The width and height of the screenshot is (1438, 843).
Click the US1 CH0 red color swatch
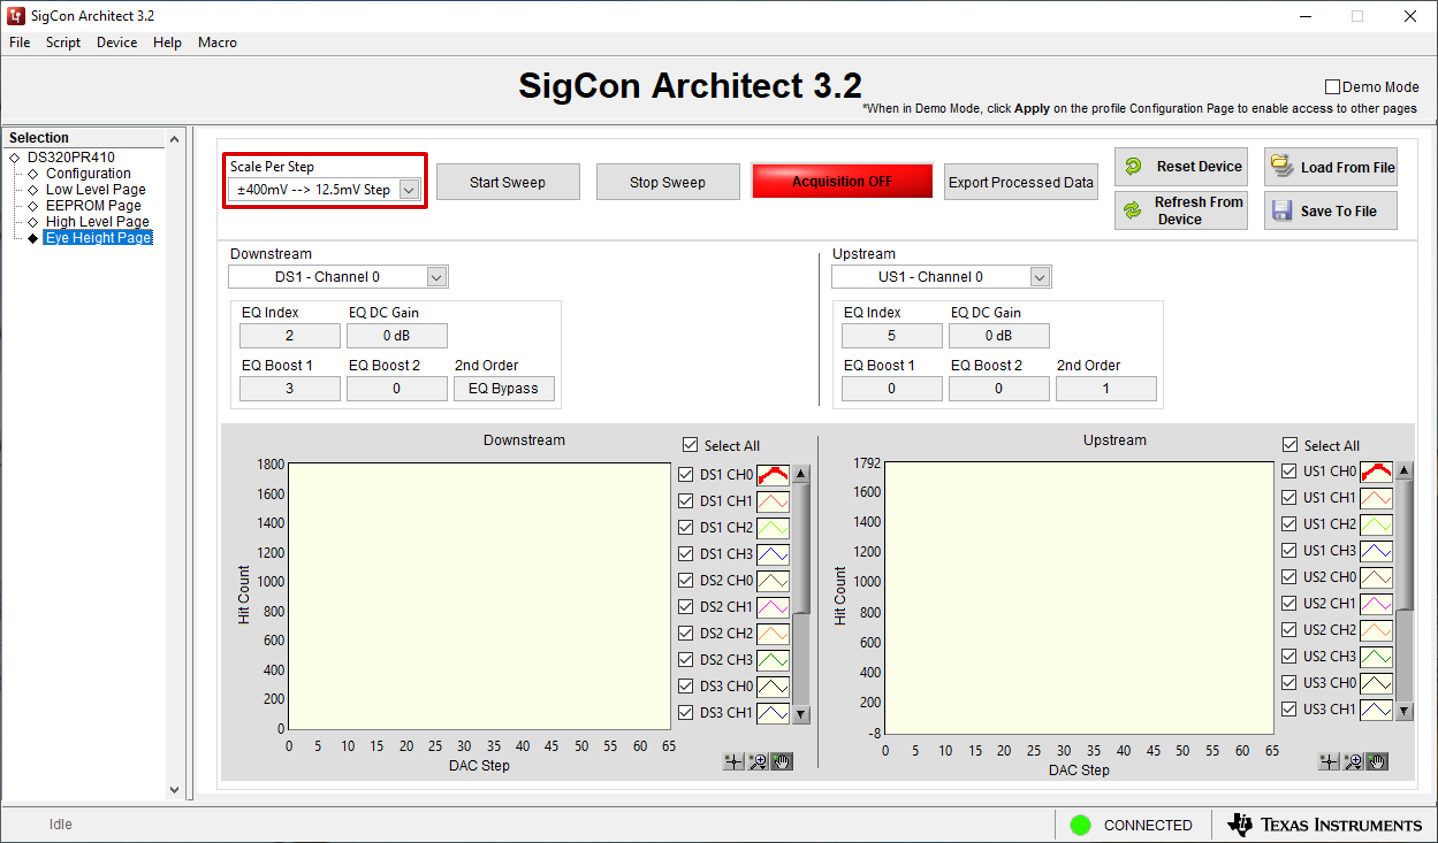click(x=1377, y=470)
